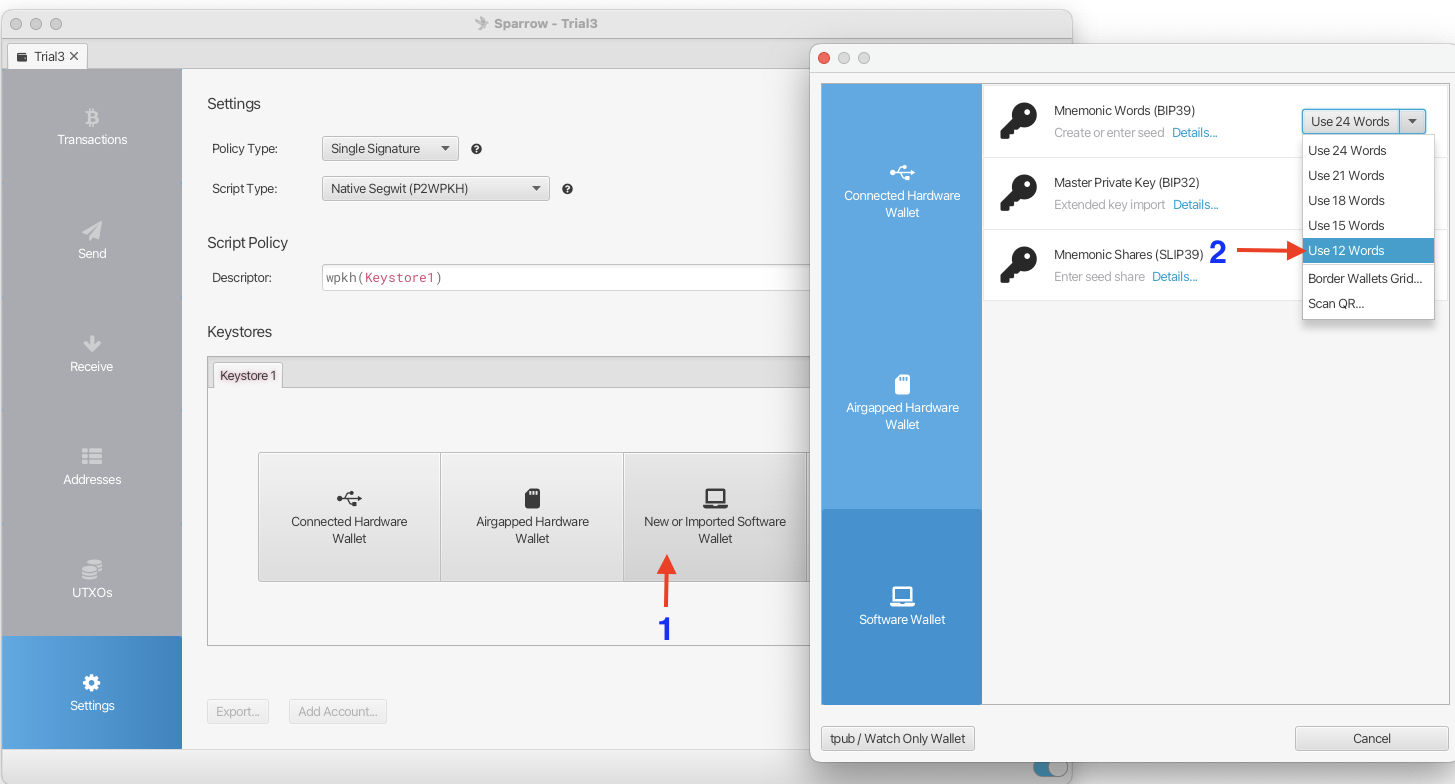Open the Policy Type dropdown
This screenshot has height=784, width=1455.
[x=390, y=149]
